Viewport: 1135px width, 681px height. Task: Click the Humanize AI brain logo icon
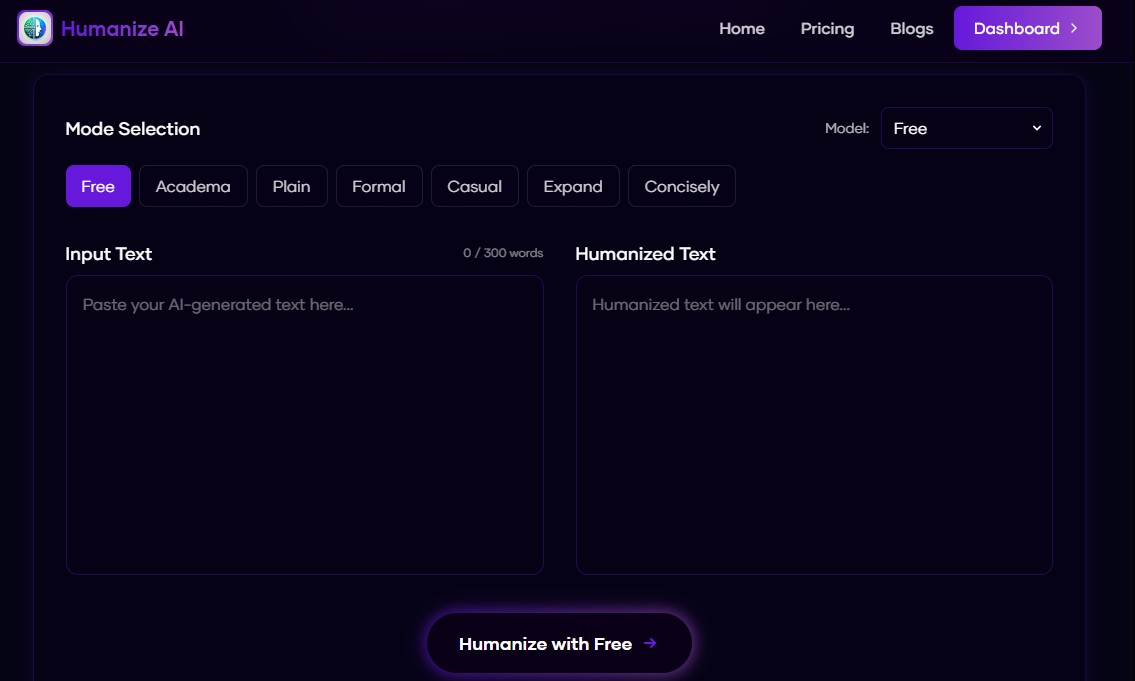[x=35, y=28]
